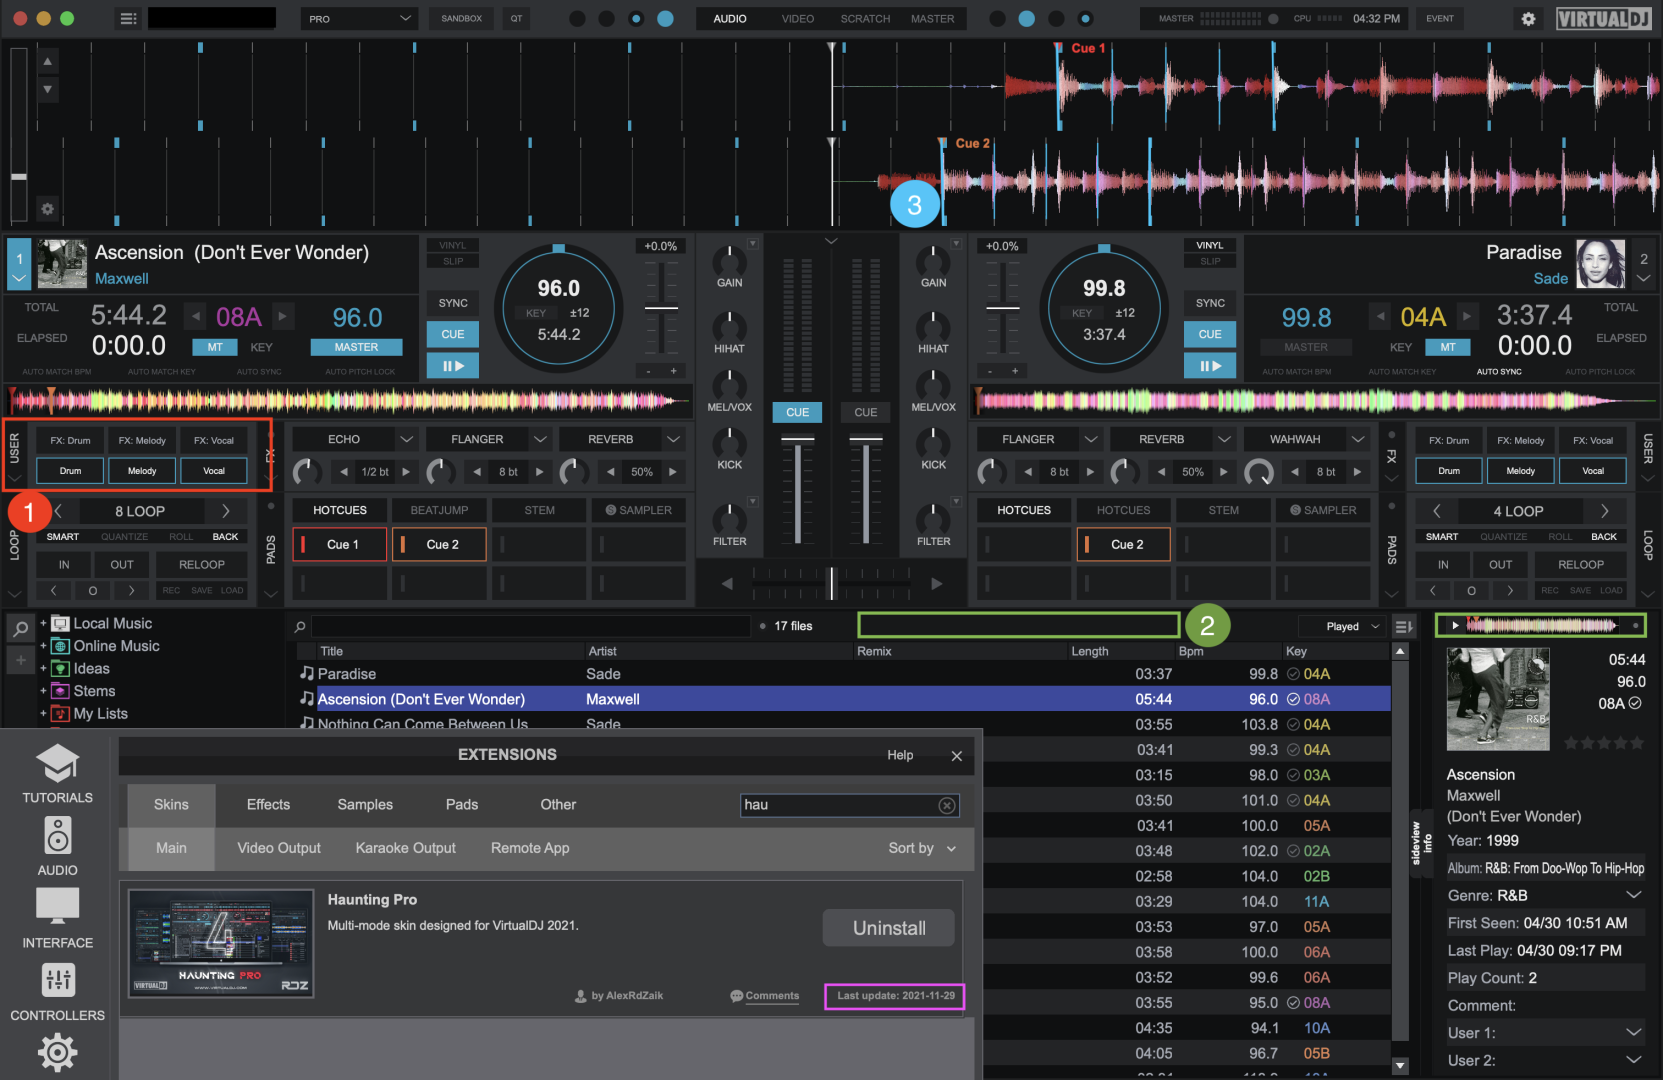Screen dimensions: 1663x1080
Task: Open the ECHO effect dropdown on deck 1
Action: 406,439
